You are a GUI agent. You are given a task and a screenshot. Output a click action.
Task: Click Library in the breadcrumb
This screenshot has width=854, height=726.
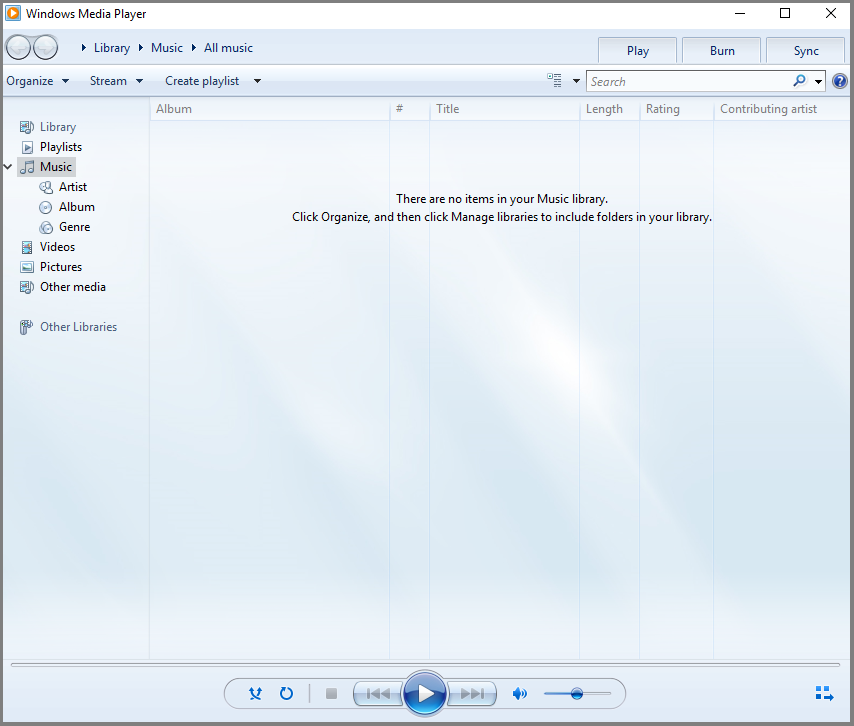pos(112,48)
